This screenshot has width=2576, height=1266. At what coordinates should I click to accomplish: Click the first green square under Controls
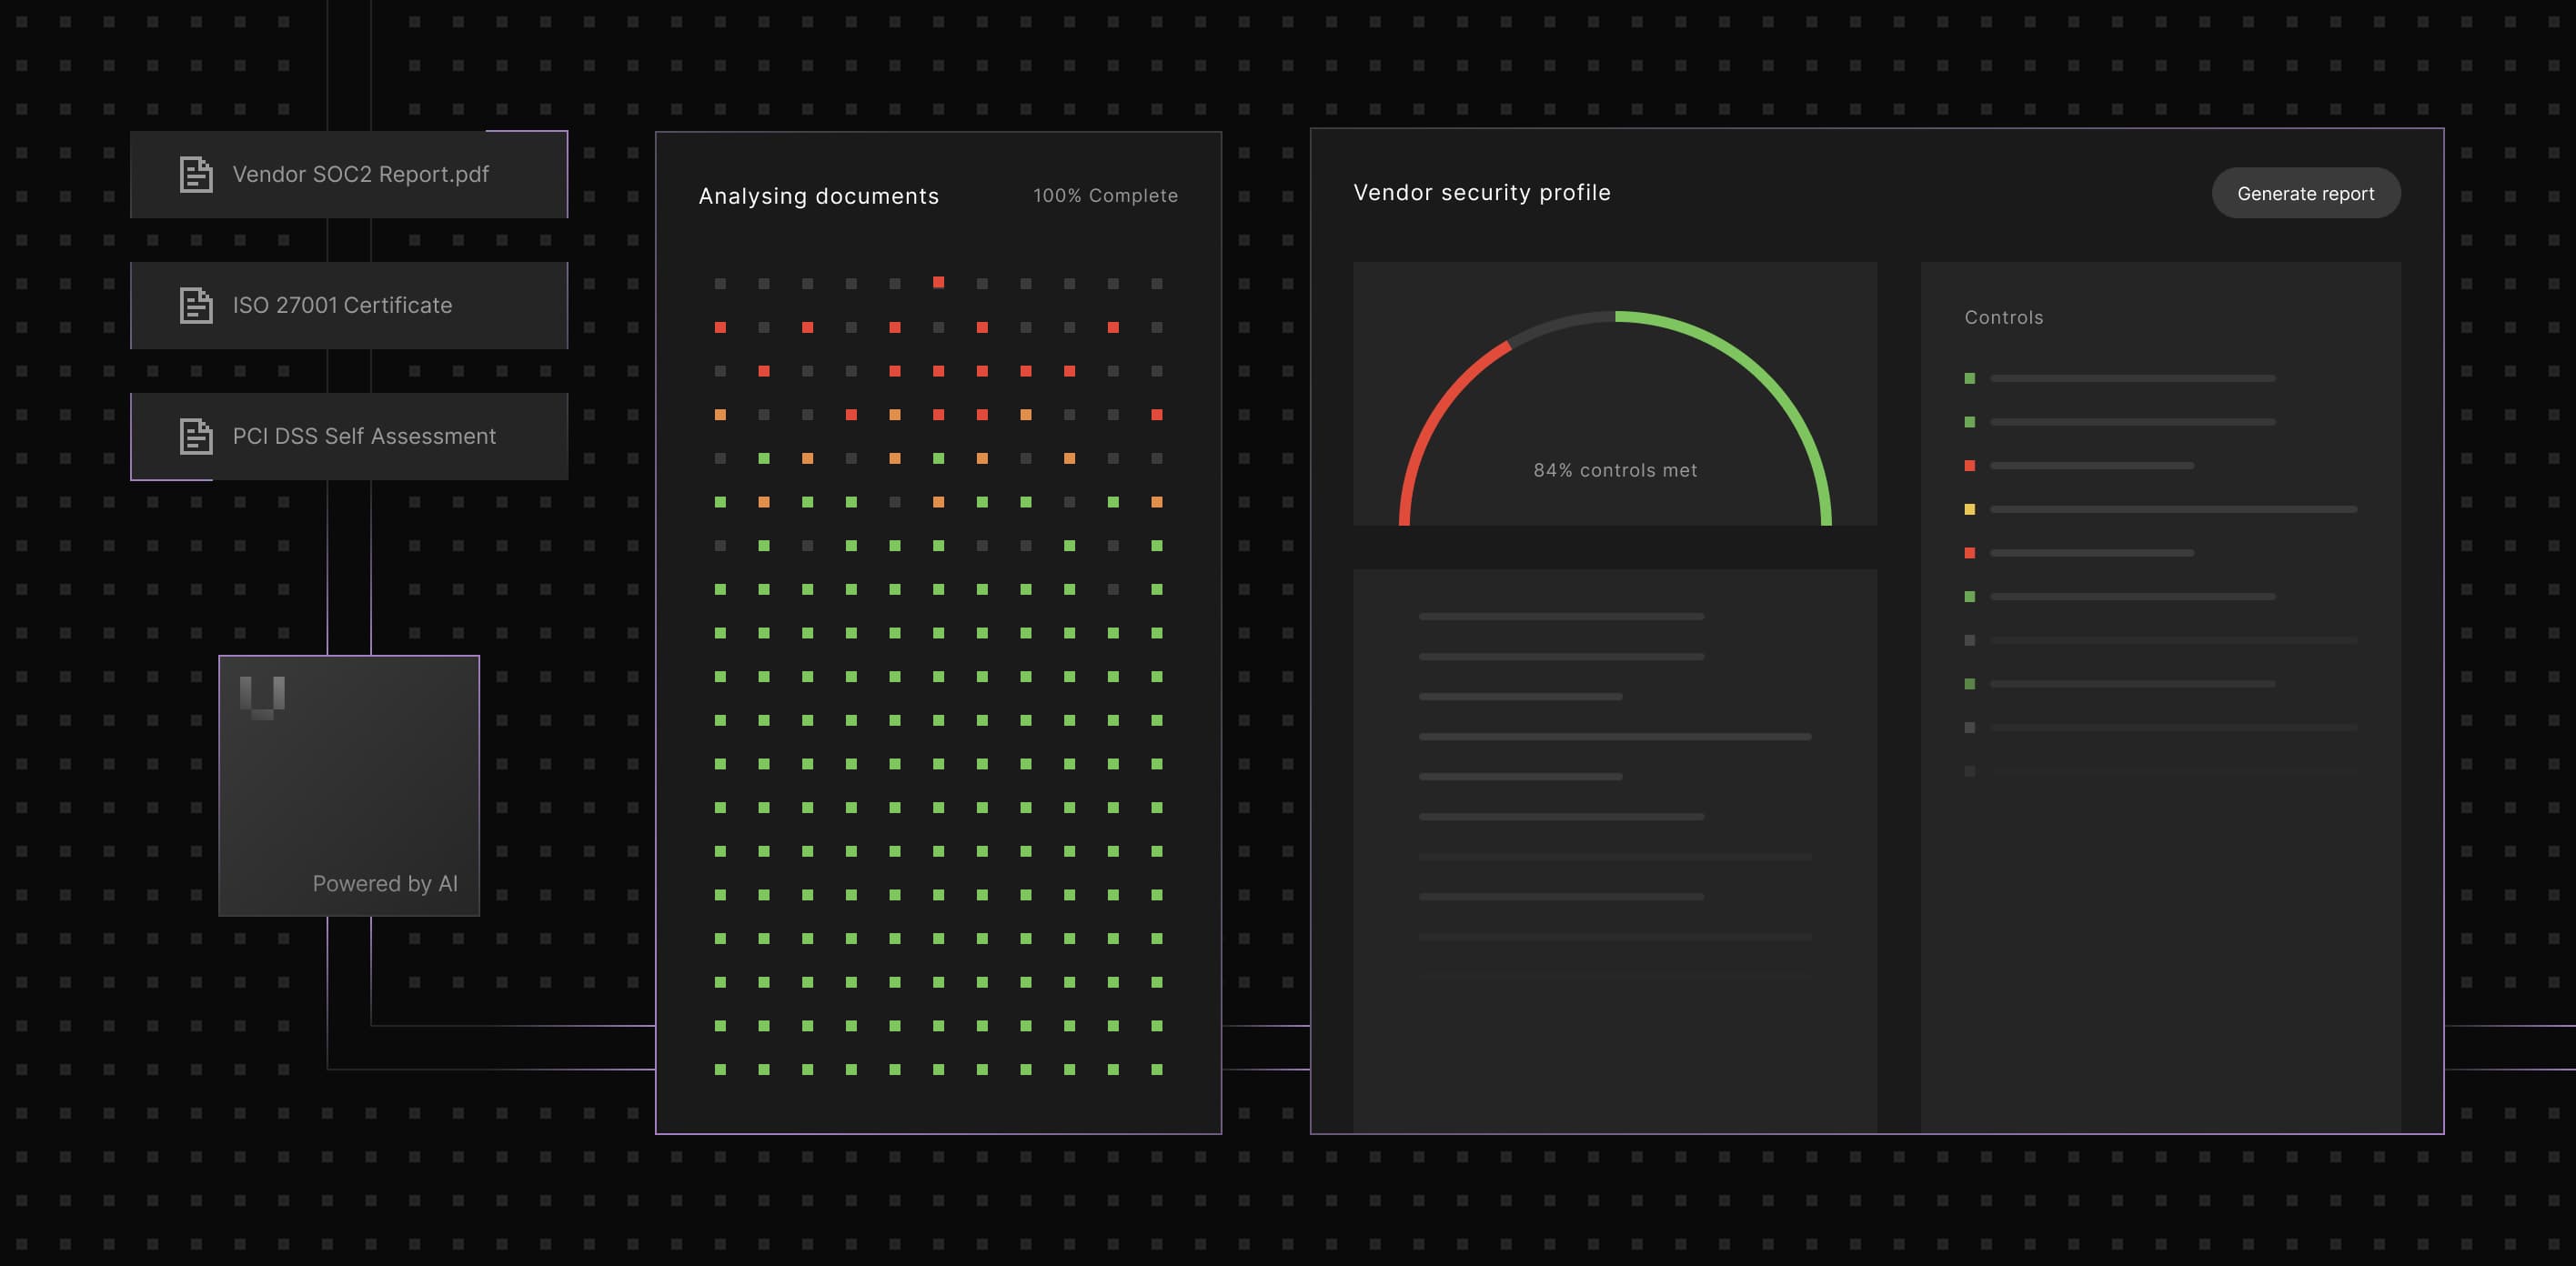coord(1969,379)
